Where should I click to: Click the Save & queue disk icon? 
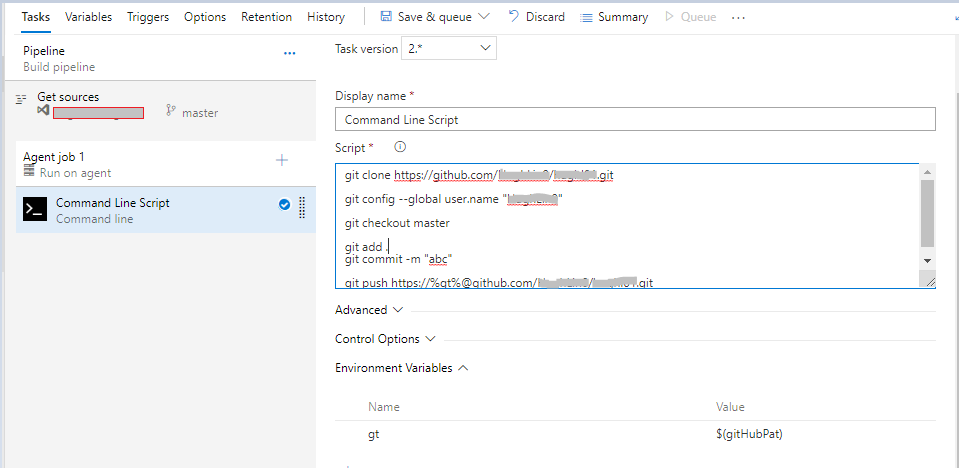(x=385, y=17)
